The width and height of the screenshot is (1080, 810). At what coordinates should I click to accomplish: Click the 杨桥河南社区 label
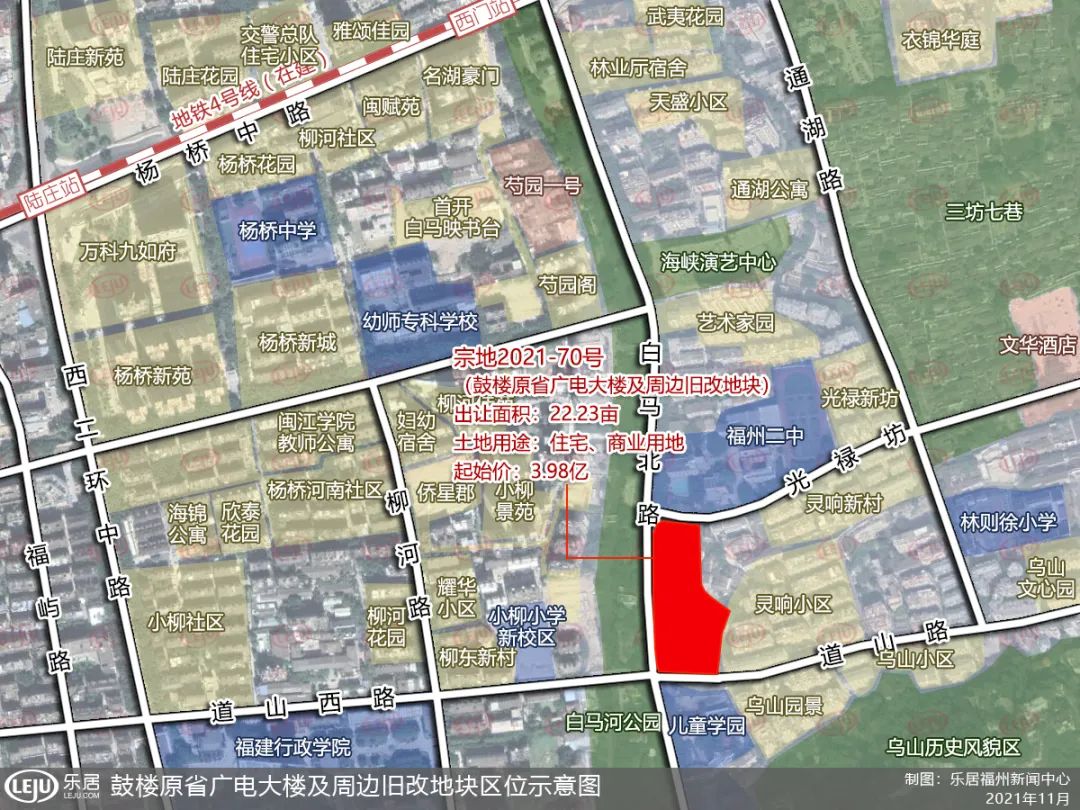[324, 490]
